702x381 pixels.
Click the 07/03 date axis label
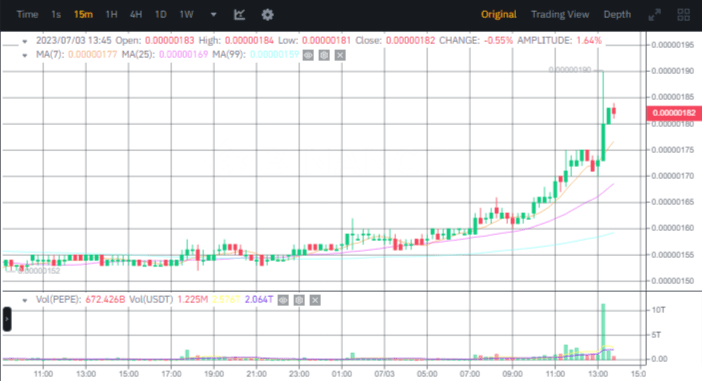(x=384, y=374)
